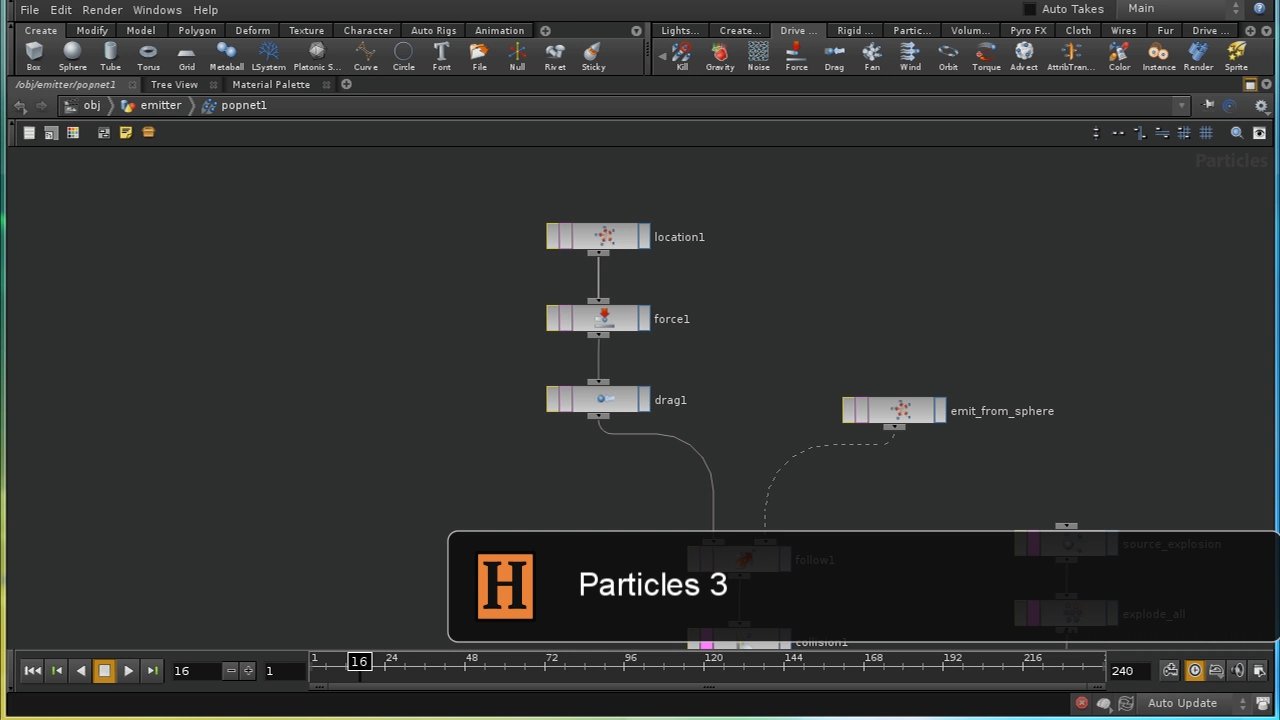Open the Render menu
The width and height of the screenshot is (1280, 720).
click(x=101, y=9)
